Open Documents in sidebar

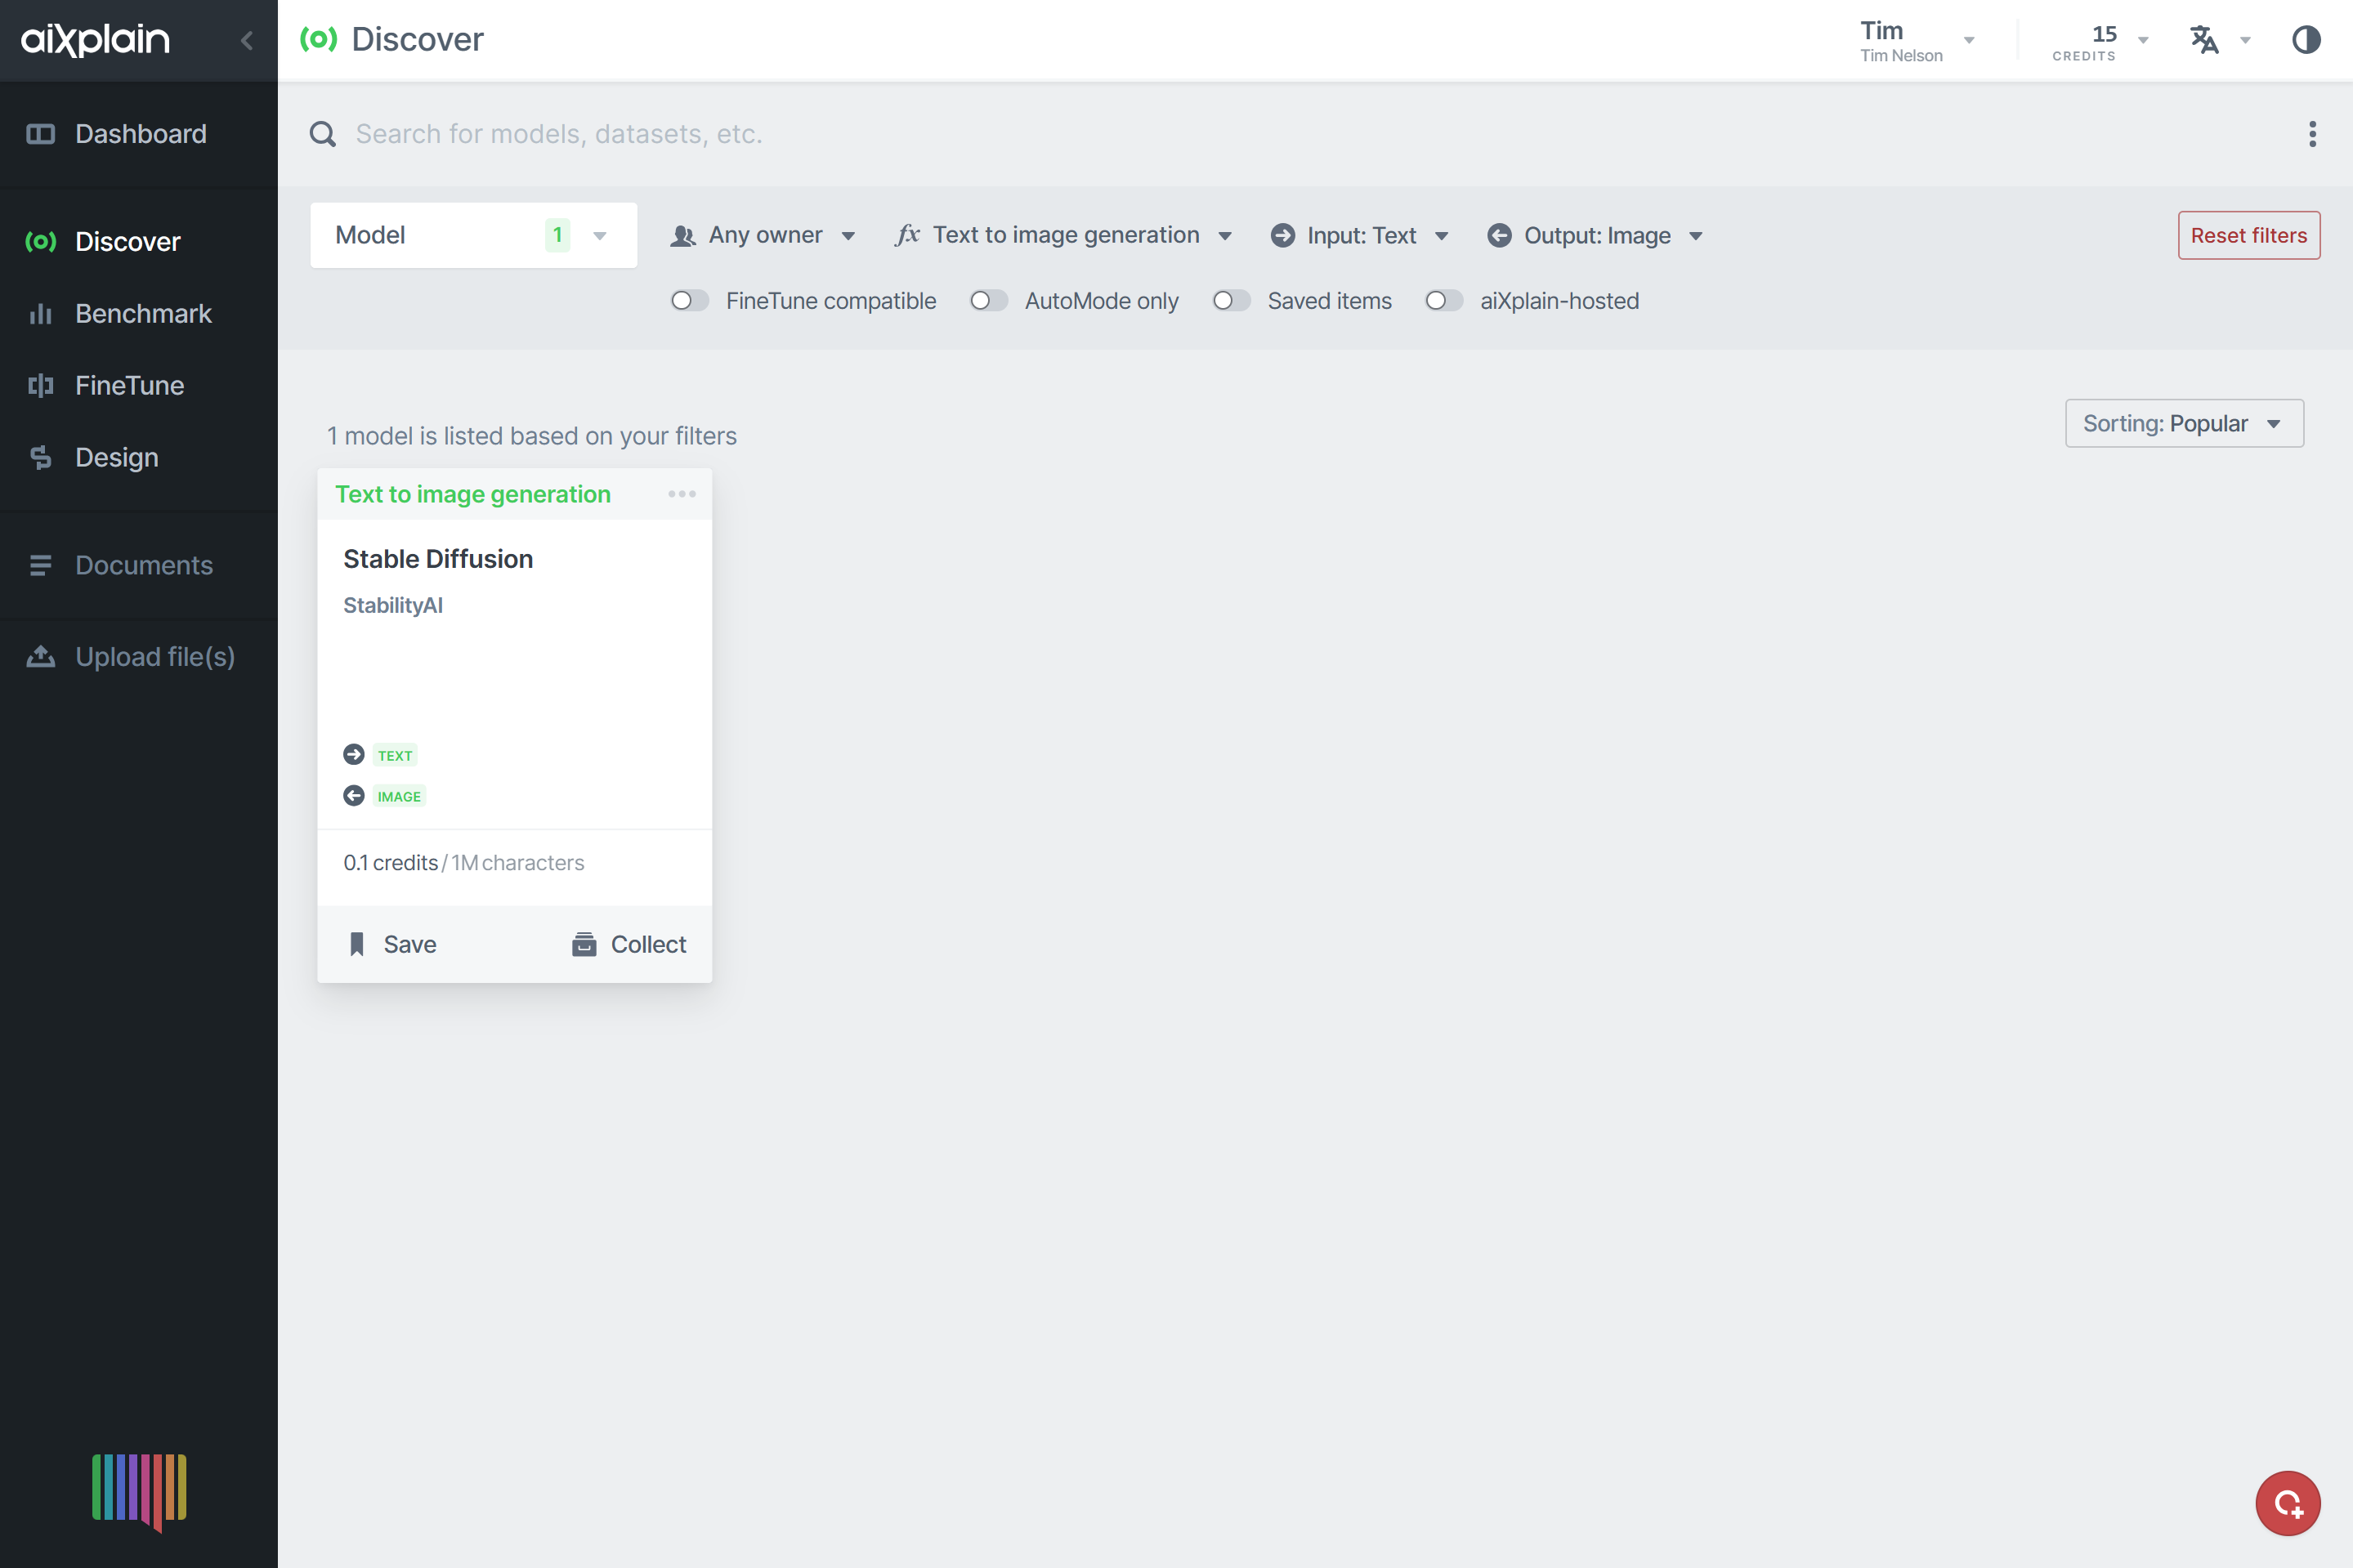[139, 565]
